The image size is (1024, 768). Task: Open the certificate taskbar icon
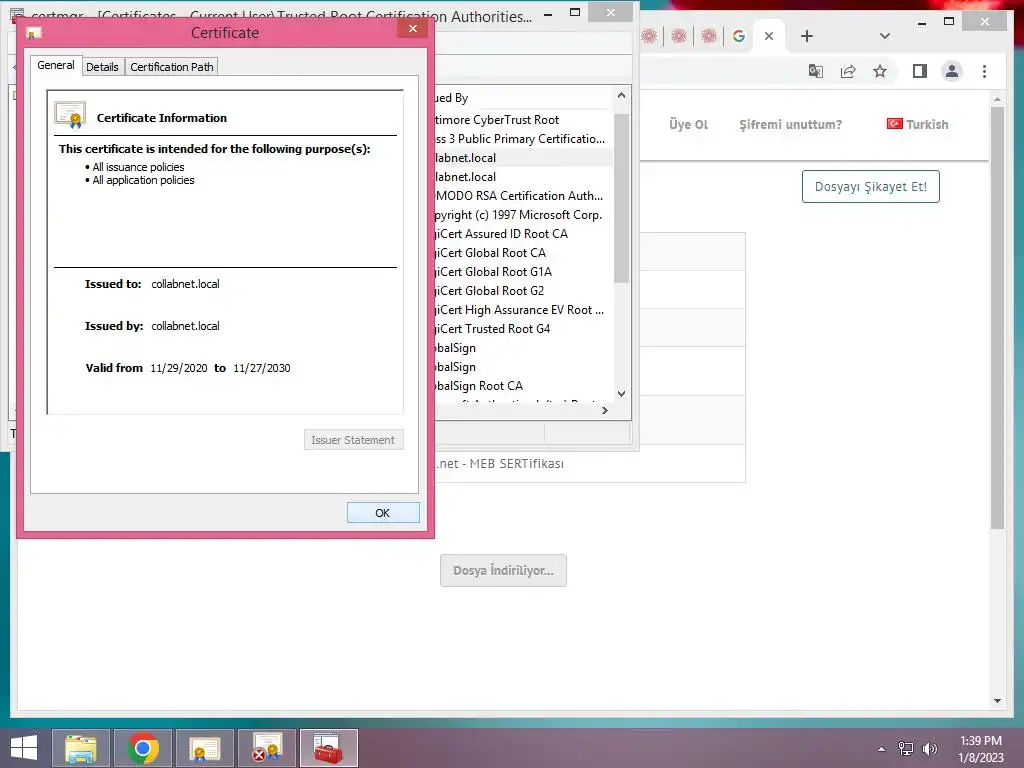tap(205, 748)
